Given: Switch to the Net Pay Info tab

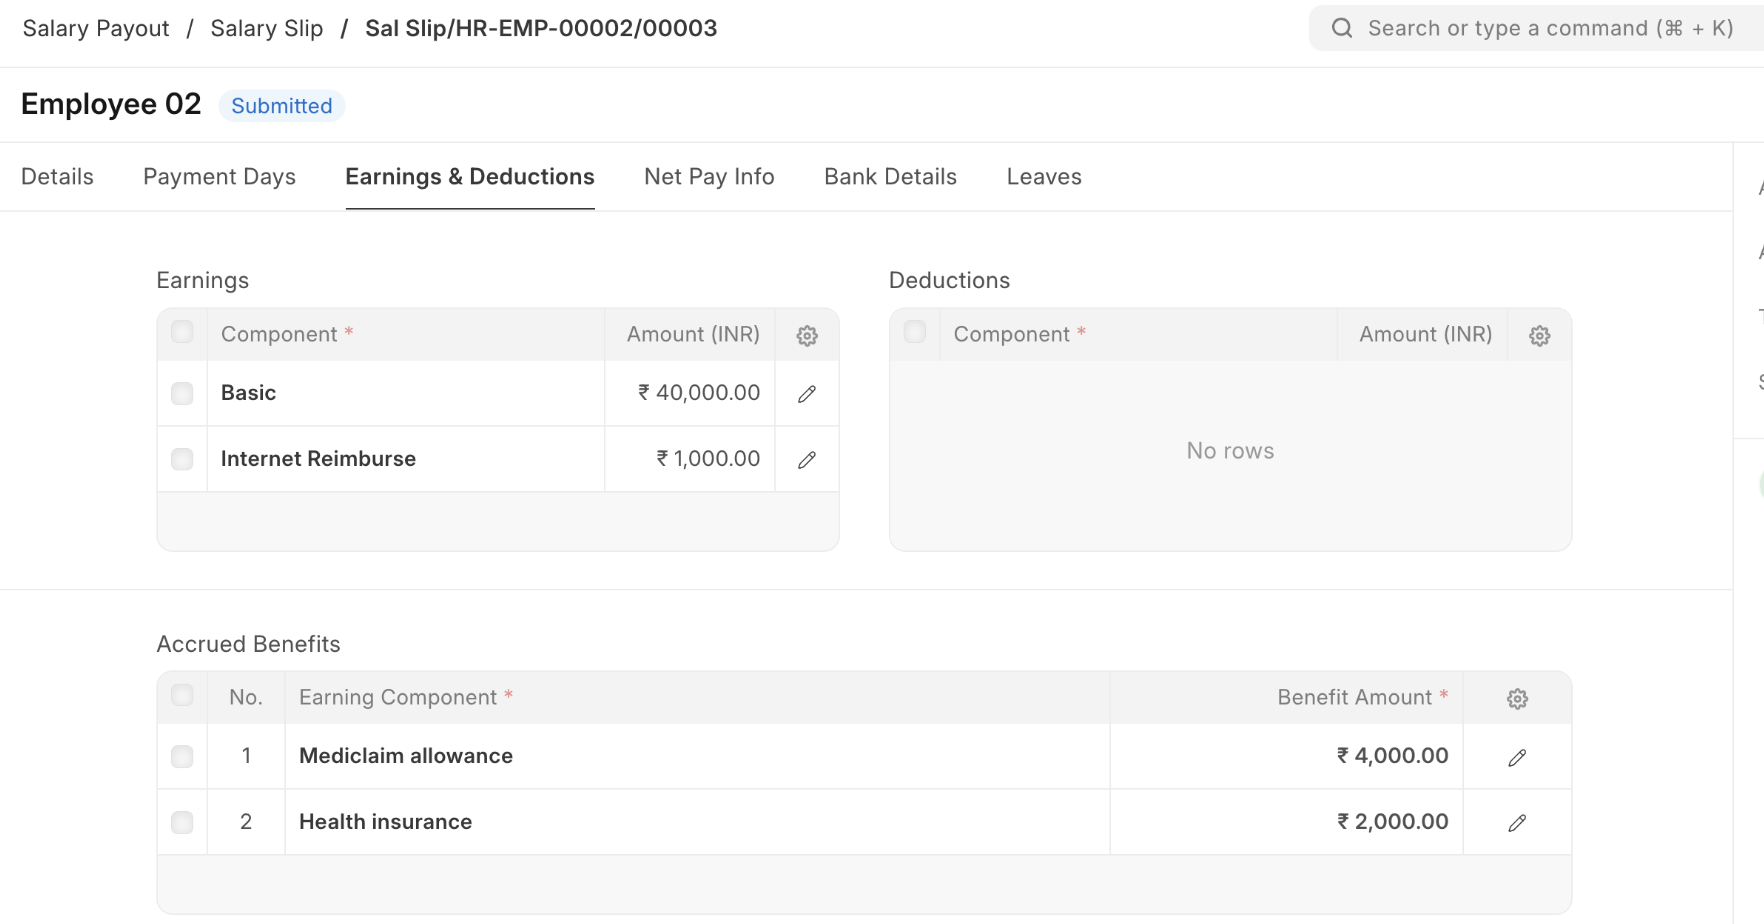Looking at the screenshot, I should click(x=709, y=177).
